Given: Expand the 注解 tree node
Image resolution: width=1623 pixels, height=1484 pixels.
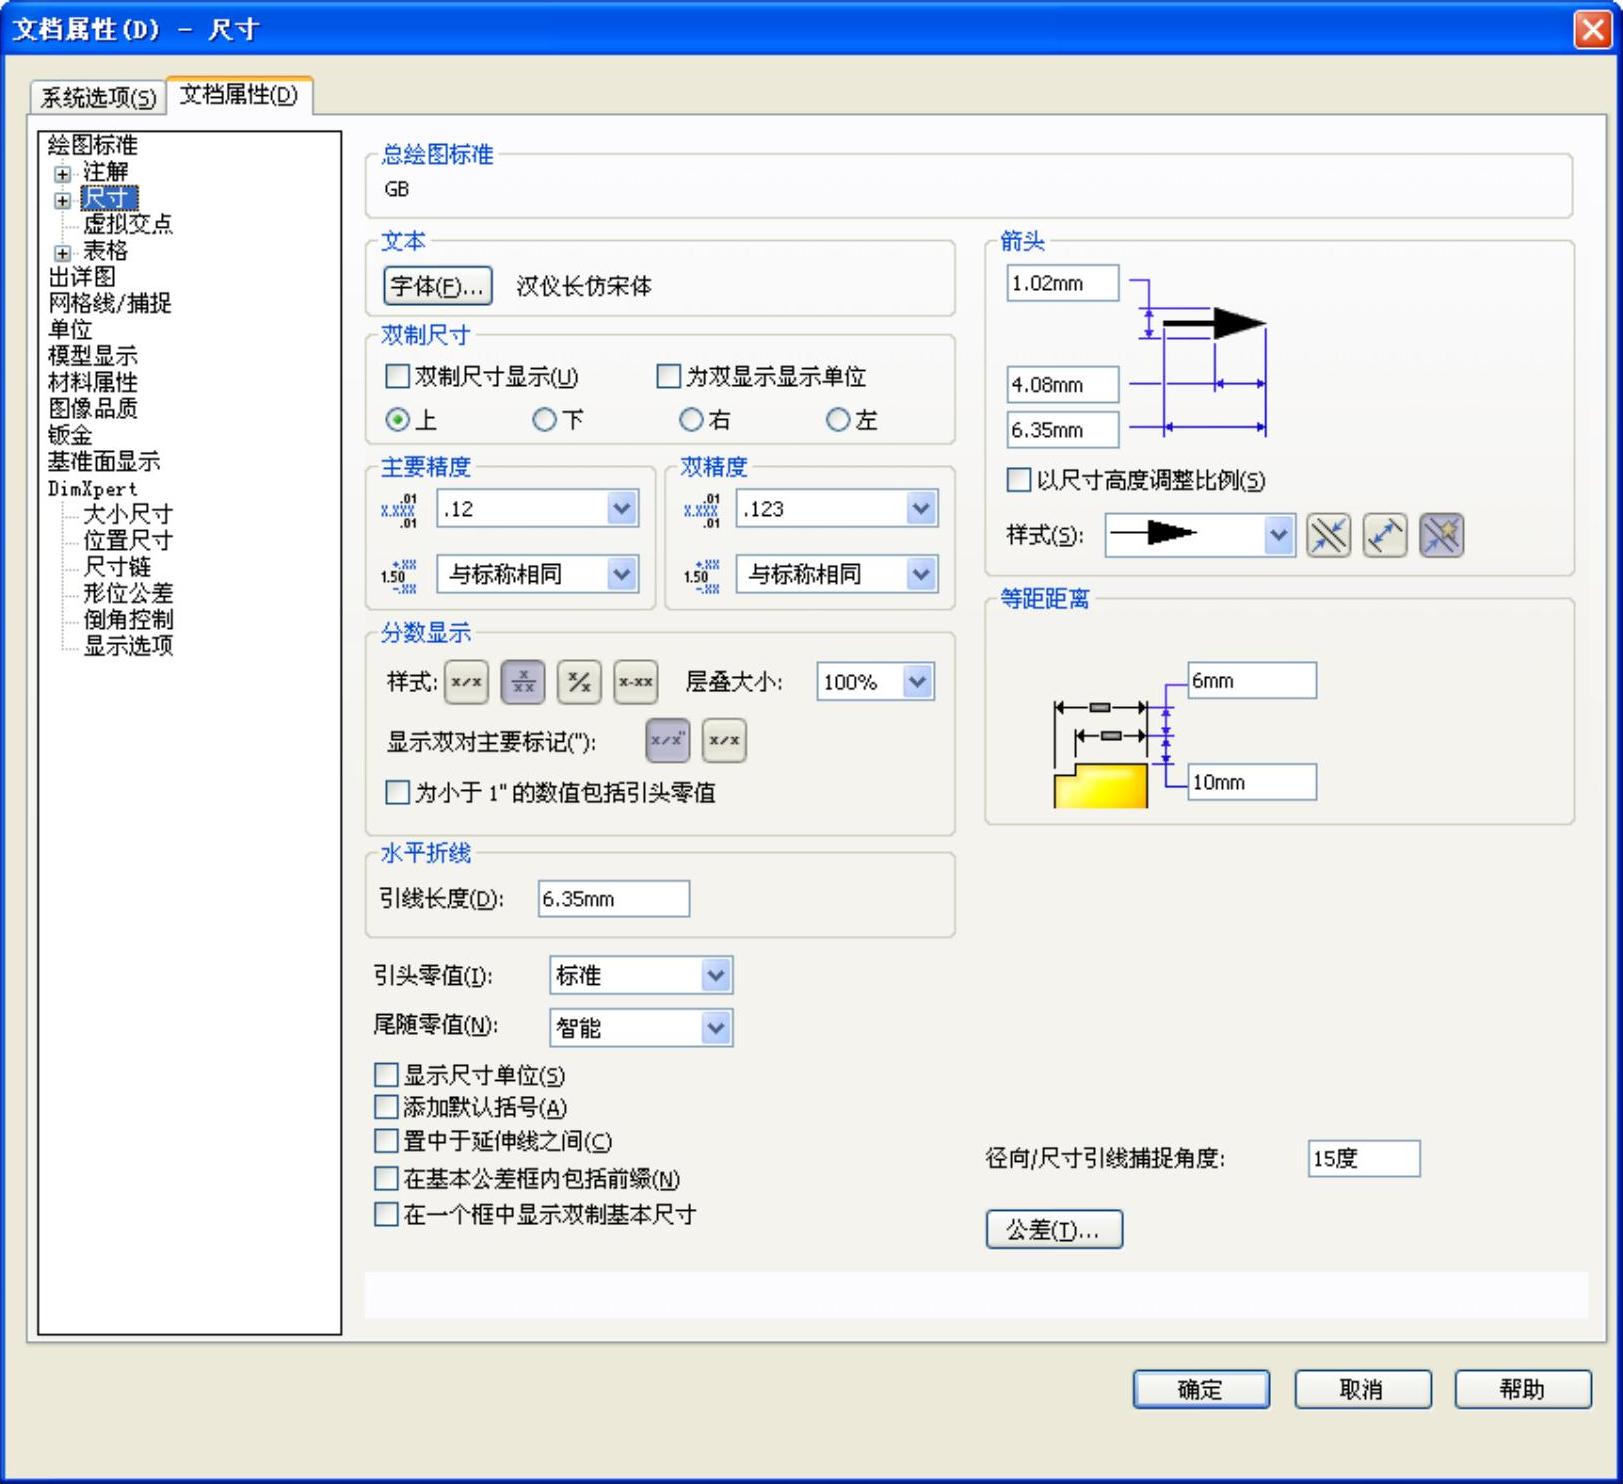Looking at the screenshot, I should [x=62, y=173].
